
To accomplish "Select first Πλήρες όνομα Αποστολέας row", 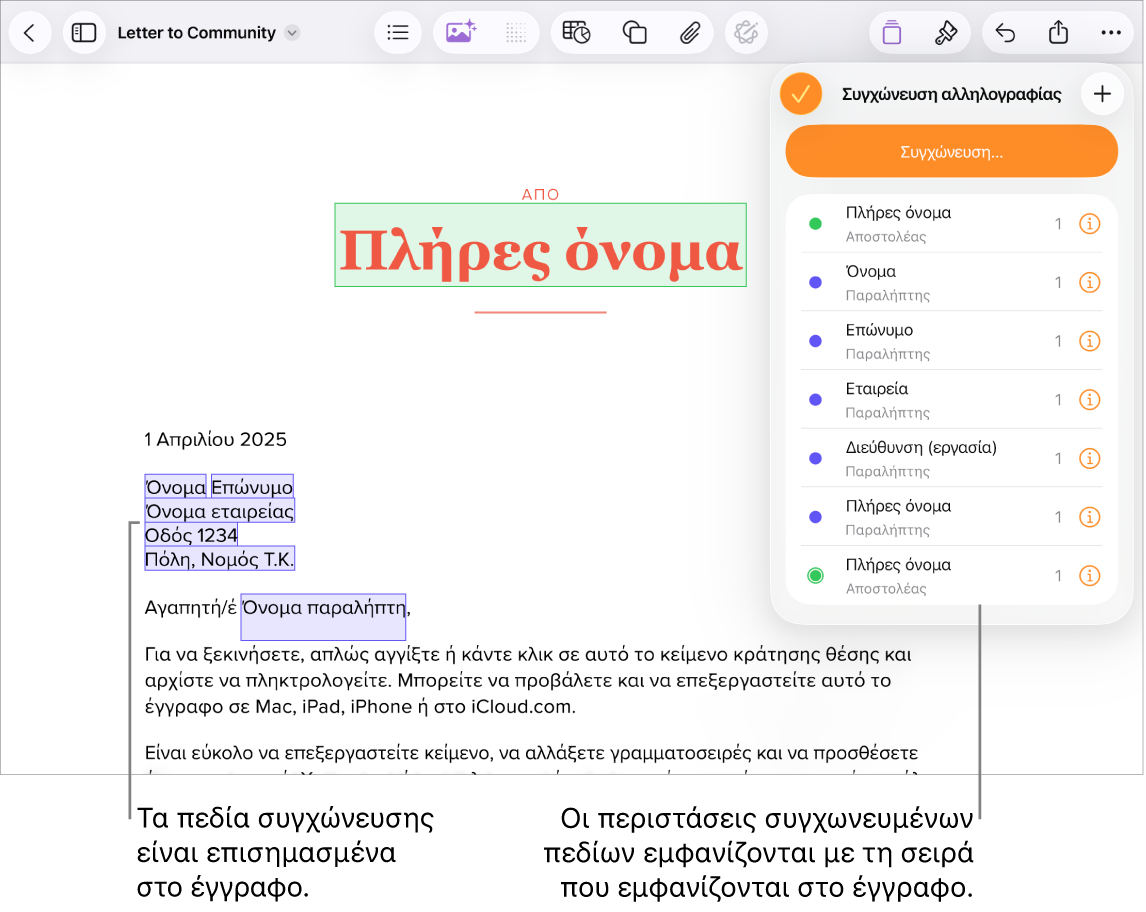I will click(952, 224).
